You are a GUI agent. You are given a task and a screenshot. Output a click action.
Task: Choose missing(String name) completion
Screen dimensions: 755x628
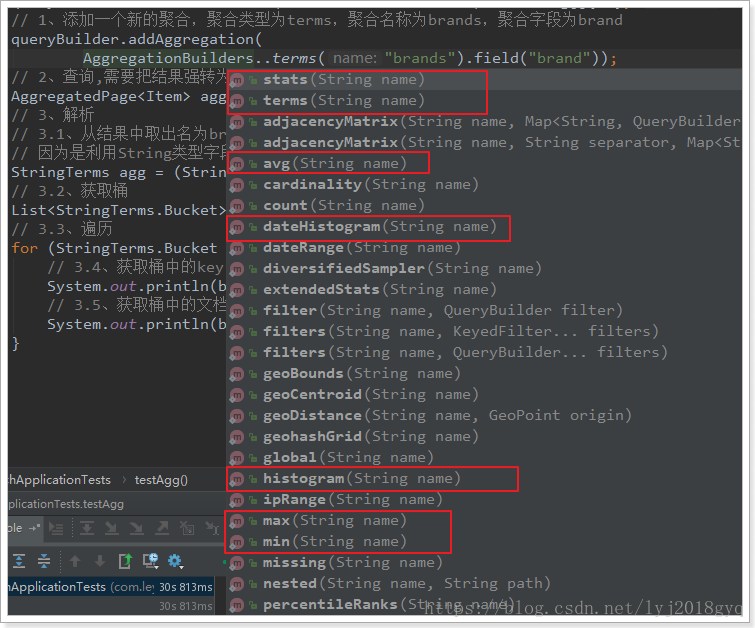pos(484,563)
